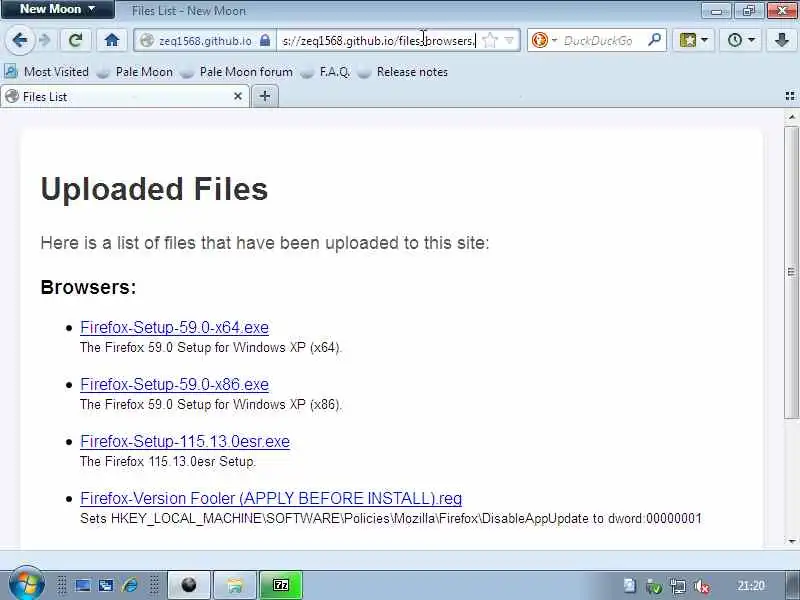This screenshot has height=600, width=800.
Task: Open the History clock button
Action: (735, 40)
